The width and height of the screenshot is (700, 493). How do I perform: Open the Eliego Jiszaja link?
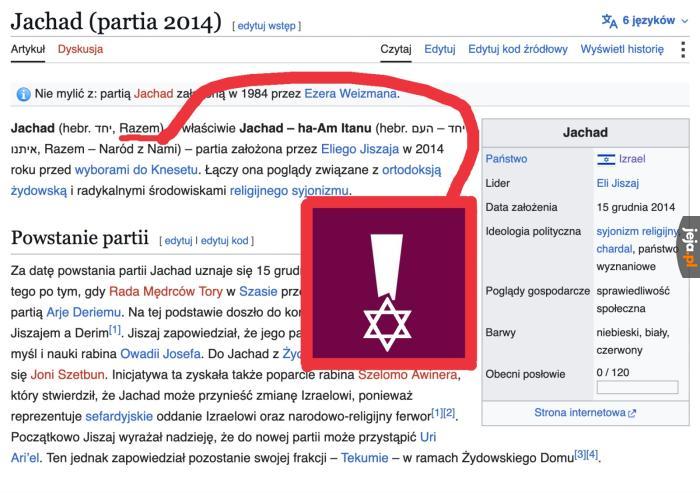click(x=360, y=149)
